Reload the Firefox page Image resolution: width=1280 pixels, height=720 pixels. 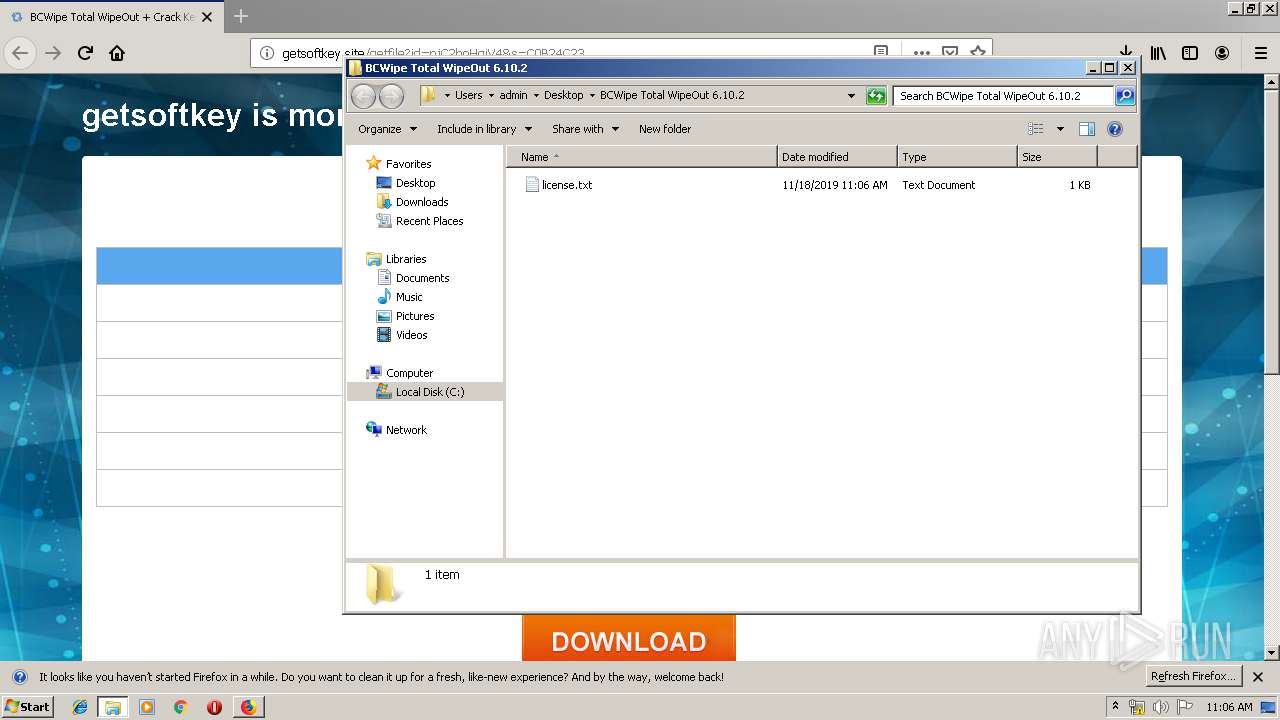click(x=85, y=53)
